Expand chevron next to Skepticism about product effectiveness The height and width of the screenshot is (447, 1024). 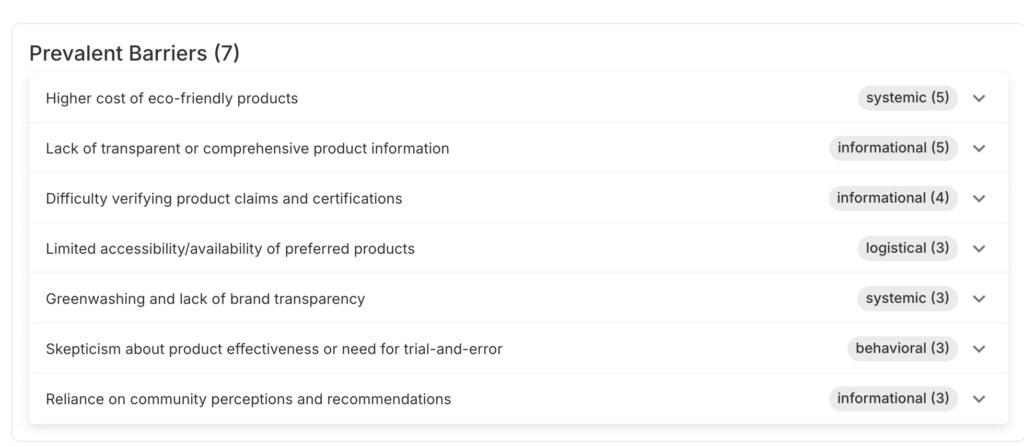979,349
